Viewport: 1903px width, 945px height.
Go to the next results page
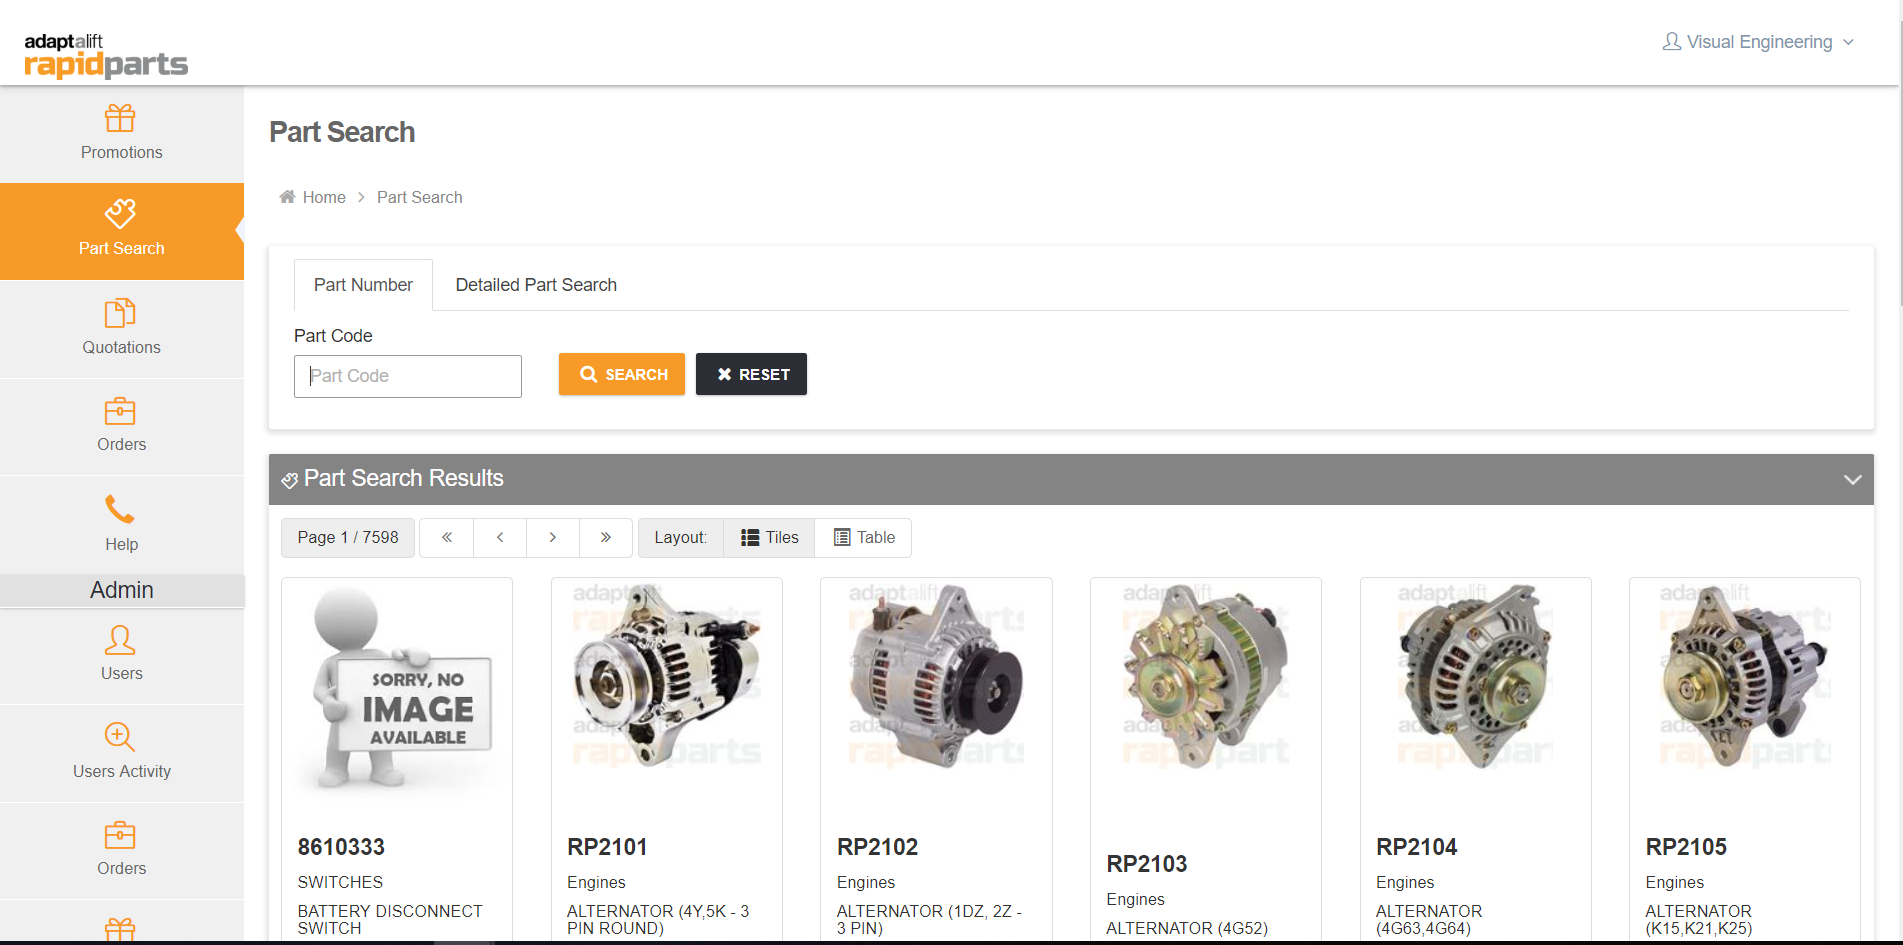[x=553, y=537]
